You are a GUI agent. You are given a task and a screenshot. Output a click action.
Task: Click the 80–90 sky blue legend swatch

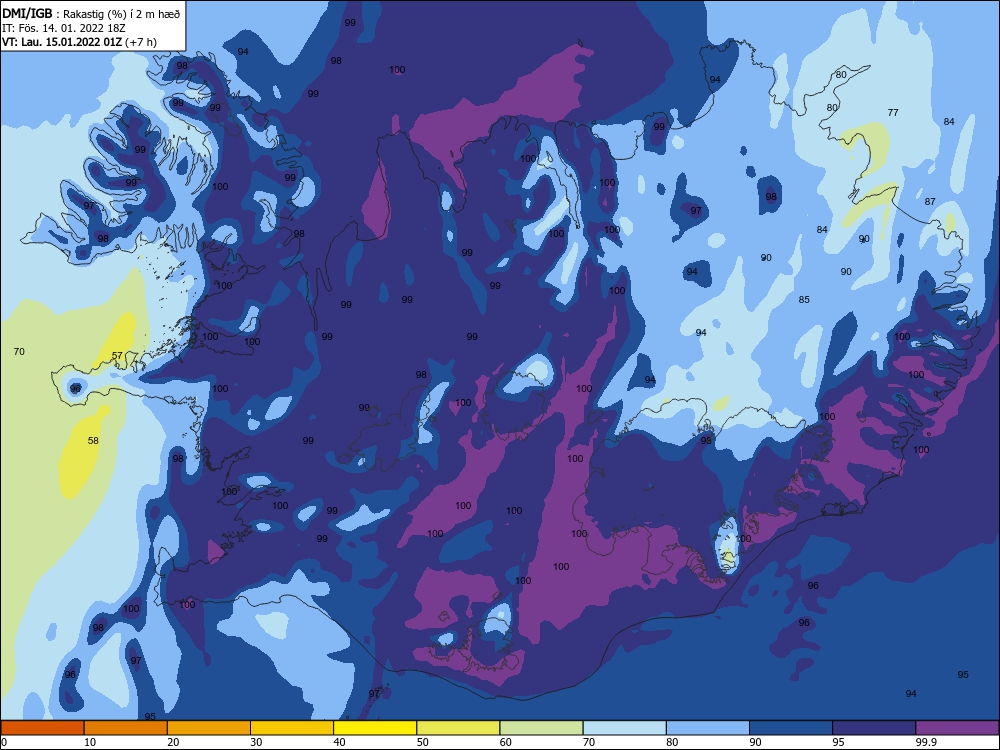pyautogui.click(x=708, y=728)
